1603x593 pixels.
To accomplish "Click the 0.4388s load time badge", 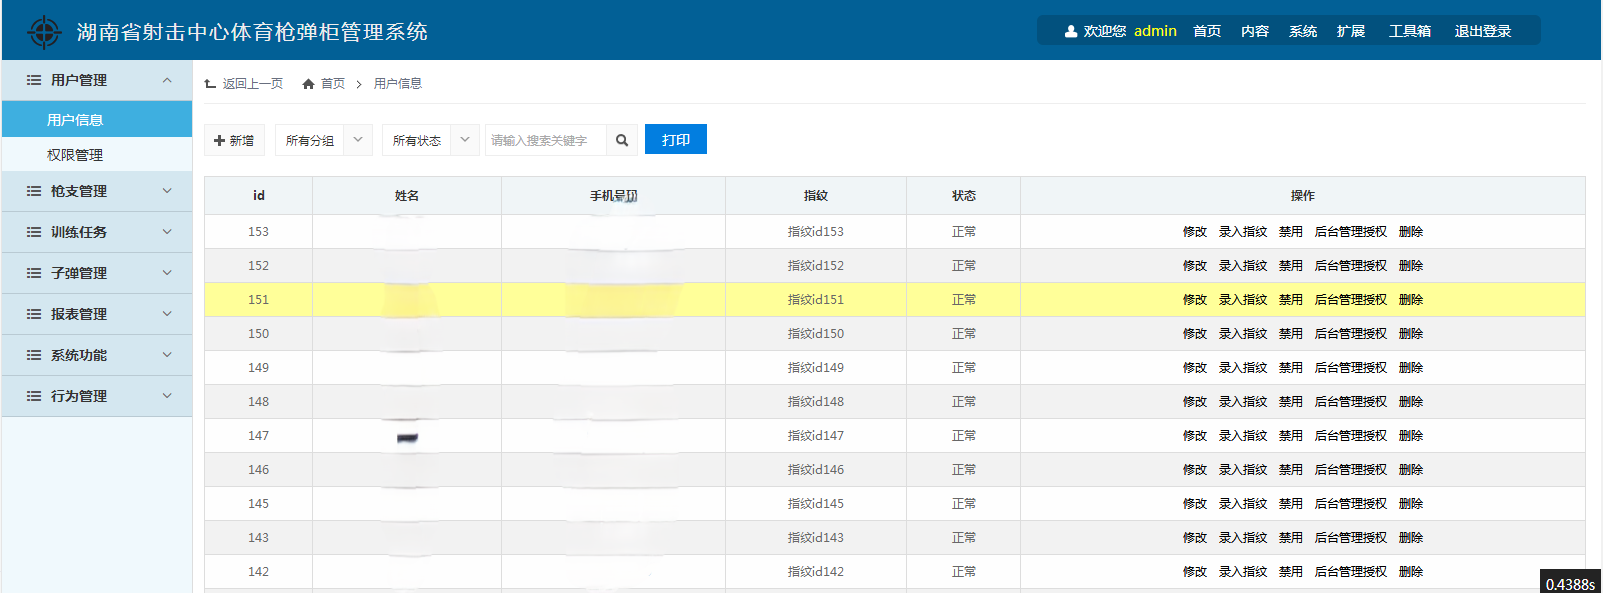I will pos(1570,584).
